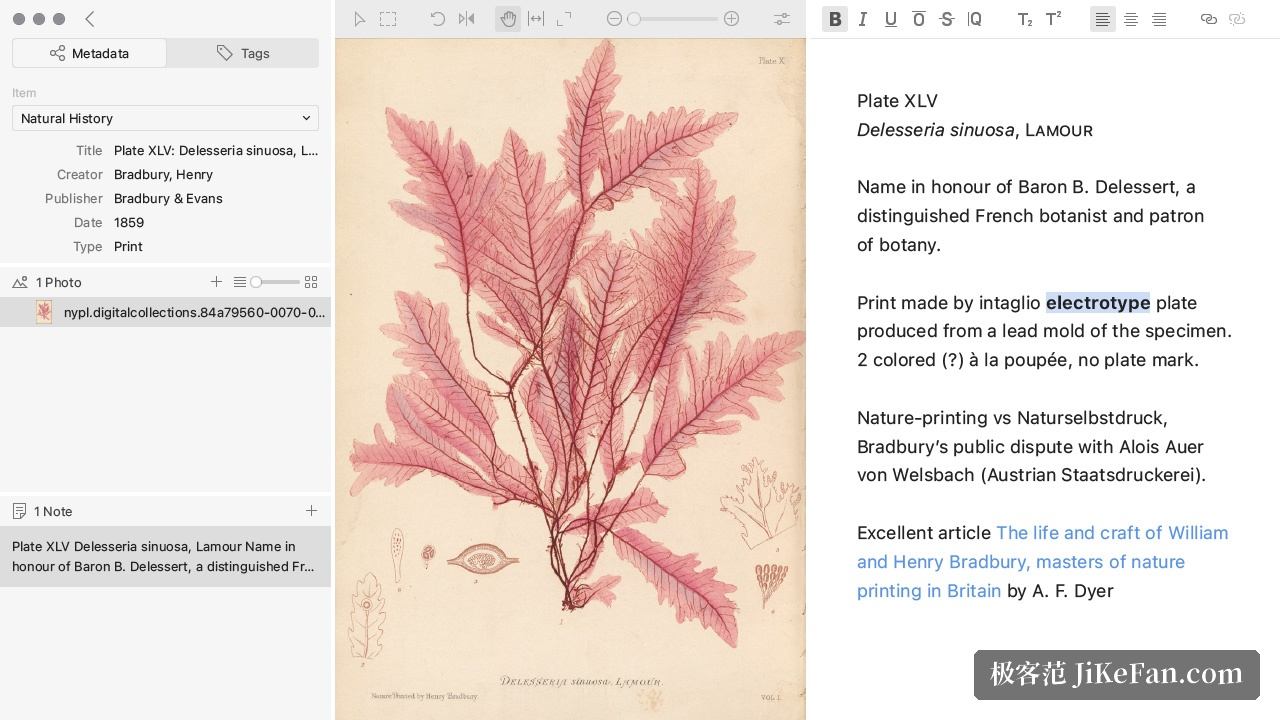Click the mountain icon beside 1 Photo

tap(20, 282)
